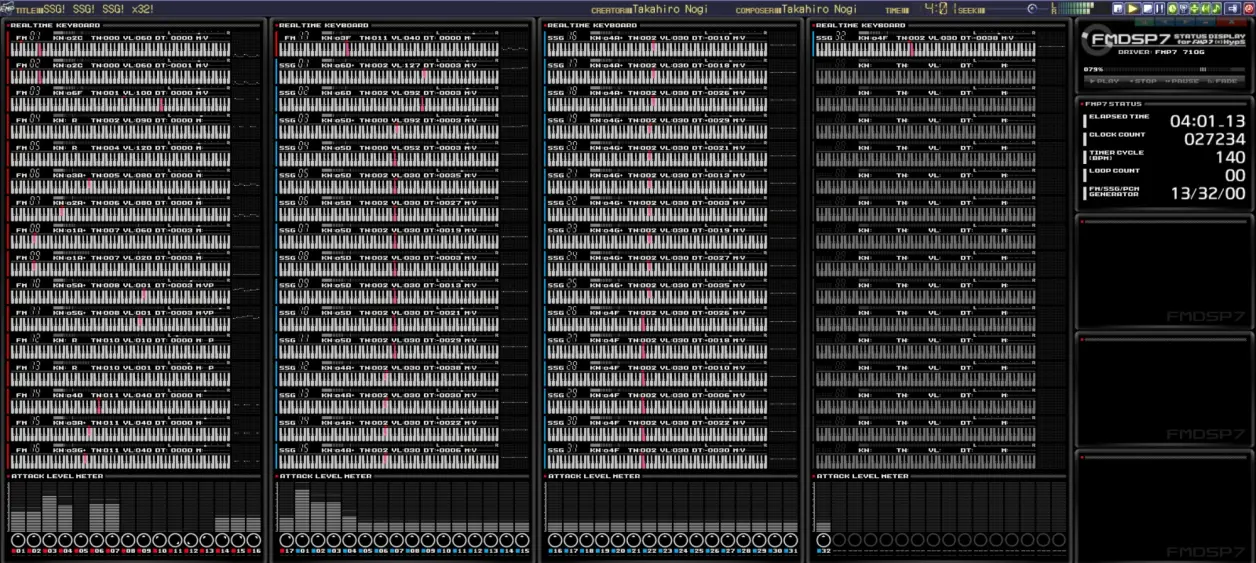
Task: Click the 079% progress bar handle
Action: tap(1203, 69)
